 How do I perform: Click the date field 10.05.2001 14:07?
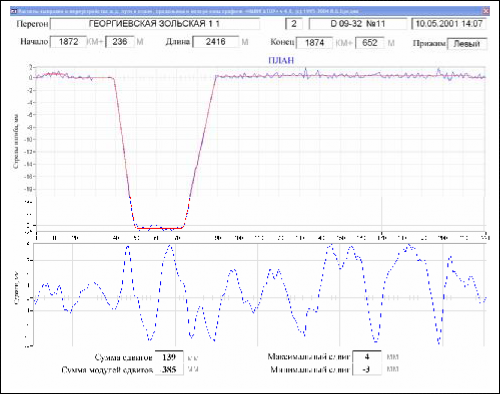[x=449, y=24]
